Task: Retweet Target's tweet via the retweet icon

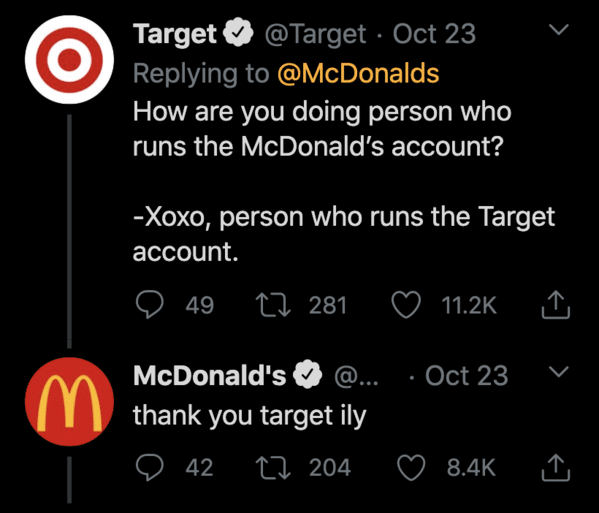Action: (273, 305)
